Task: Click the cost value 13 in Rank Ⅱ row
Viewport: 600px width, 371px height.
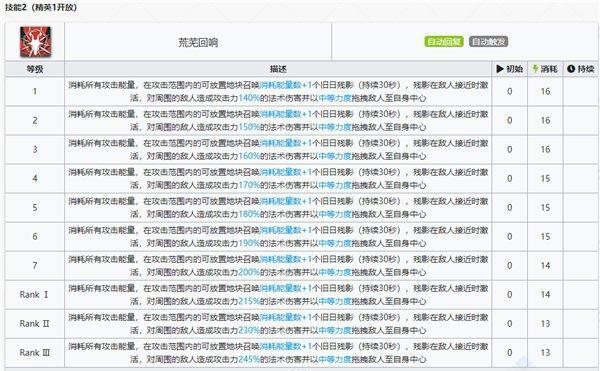Action: pyautogui.click(x=545, y=324)
